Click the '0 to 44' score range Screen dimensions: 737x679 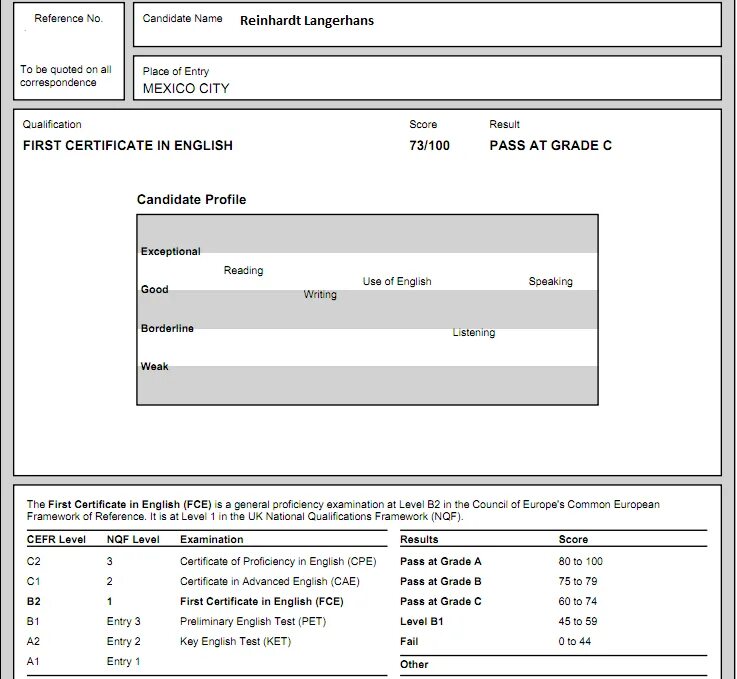tap(575, 641)
